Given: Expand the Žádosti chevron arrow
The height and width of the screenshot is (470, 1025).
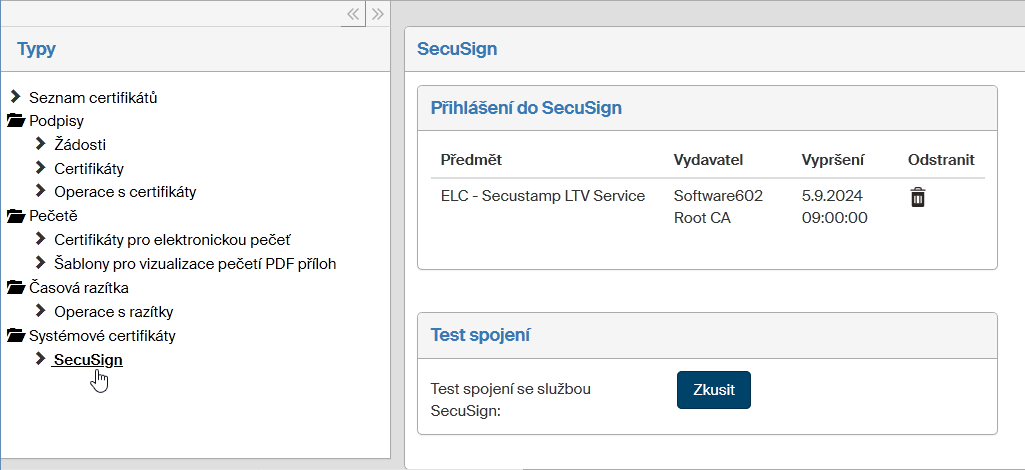Looking at the screenshot, I should point(41,144).
